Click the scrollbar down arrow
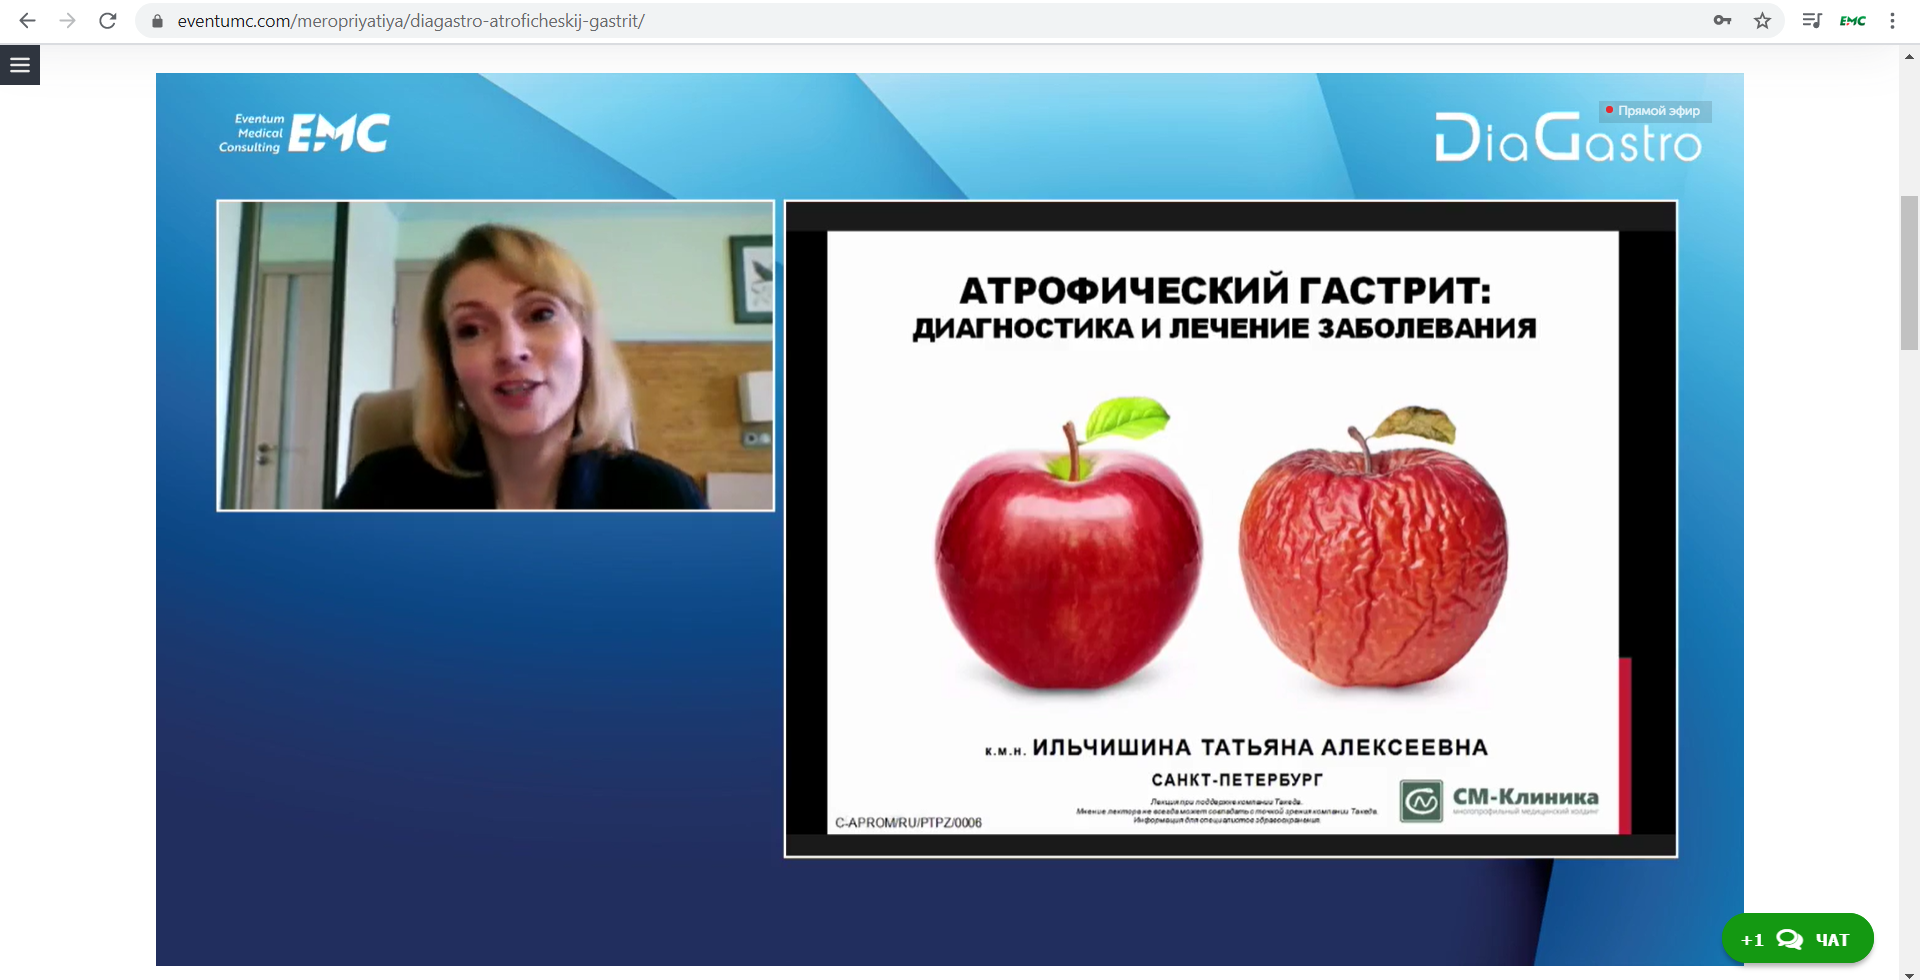Image resolution: width=1920 pixels, height=980 pixels. [1909, 973]
